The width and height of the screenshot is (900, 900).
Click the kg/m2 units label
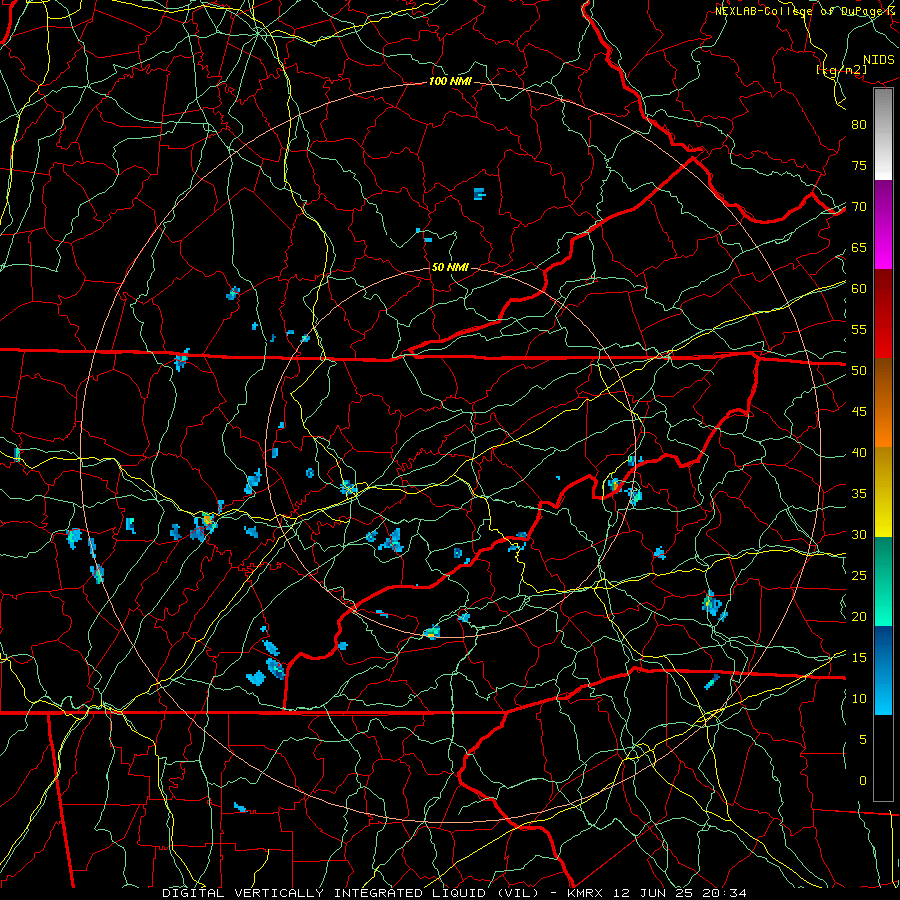tap(841, 70)
